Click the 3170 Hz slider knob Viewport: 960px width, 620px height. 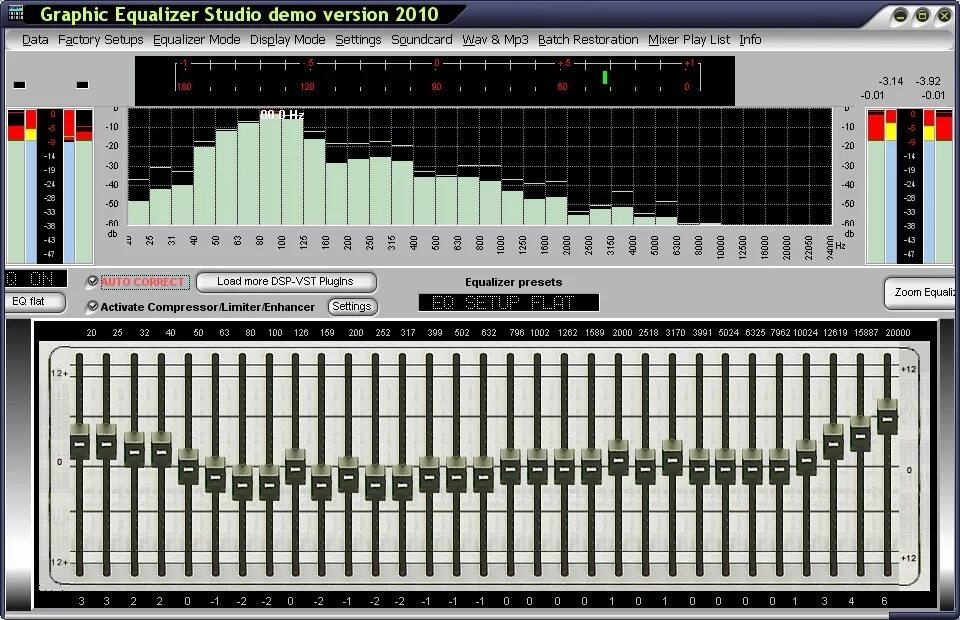point(672,458)
